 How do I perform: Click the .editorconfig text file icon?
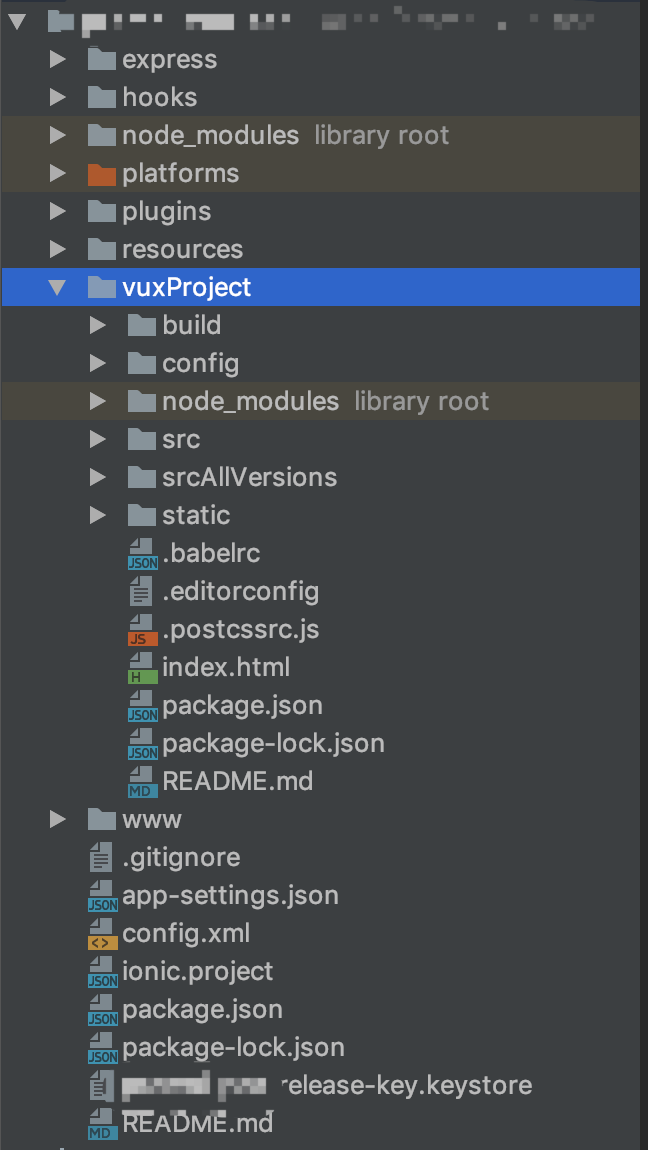click(142, 592)
